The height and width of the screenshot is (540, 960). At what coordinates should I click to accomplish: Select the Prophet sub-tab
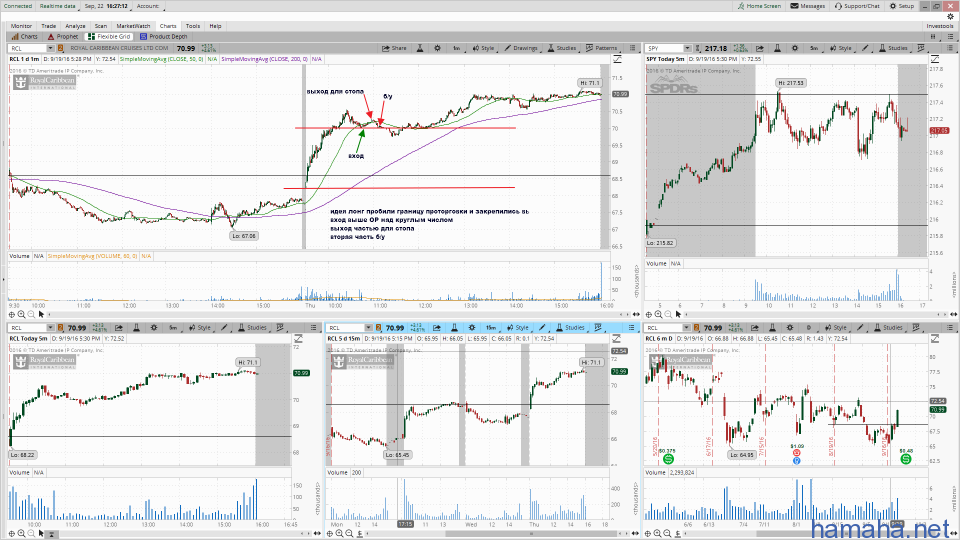63,37
